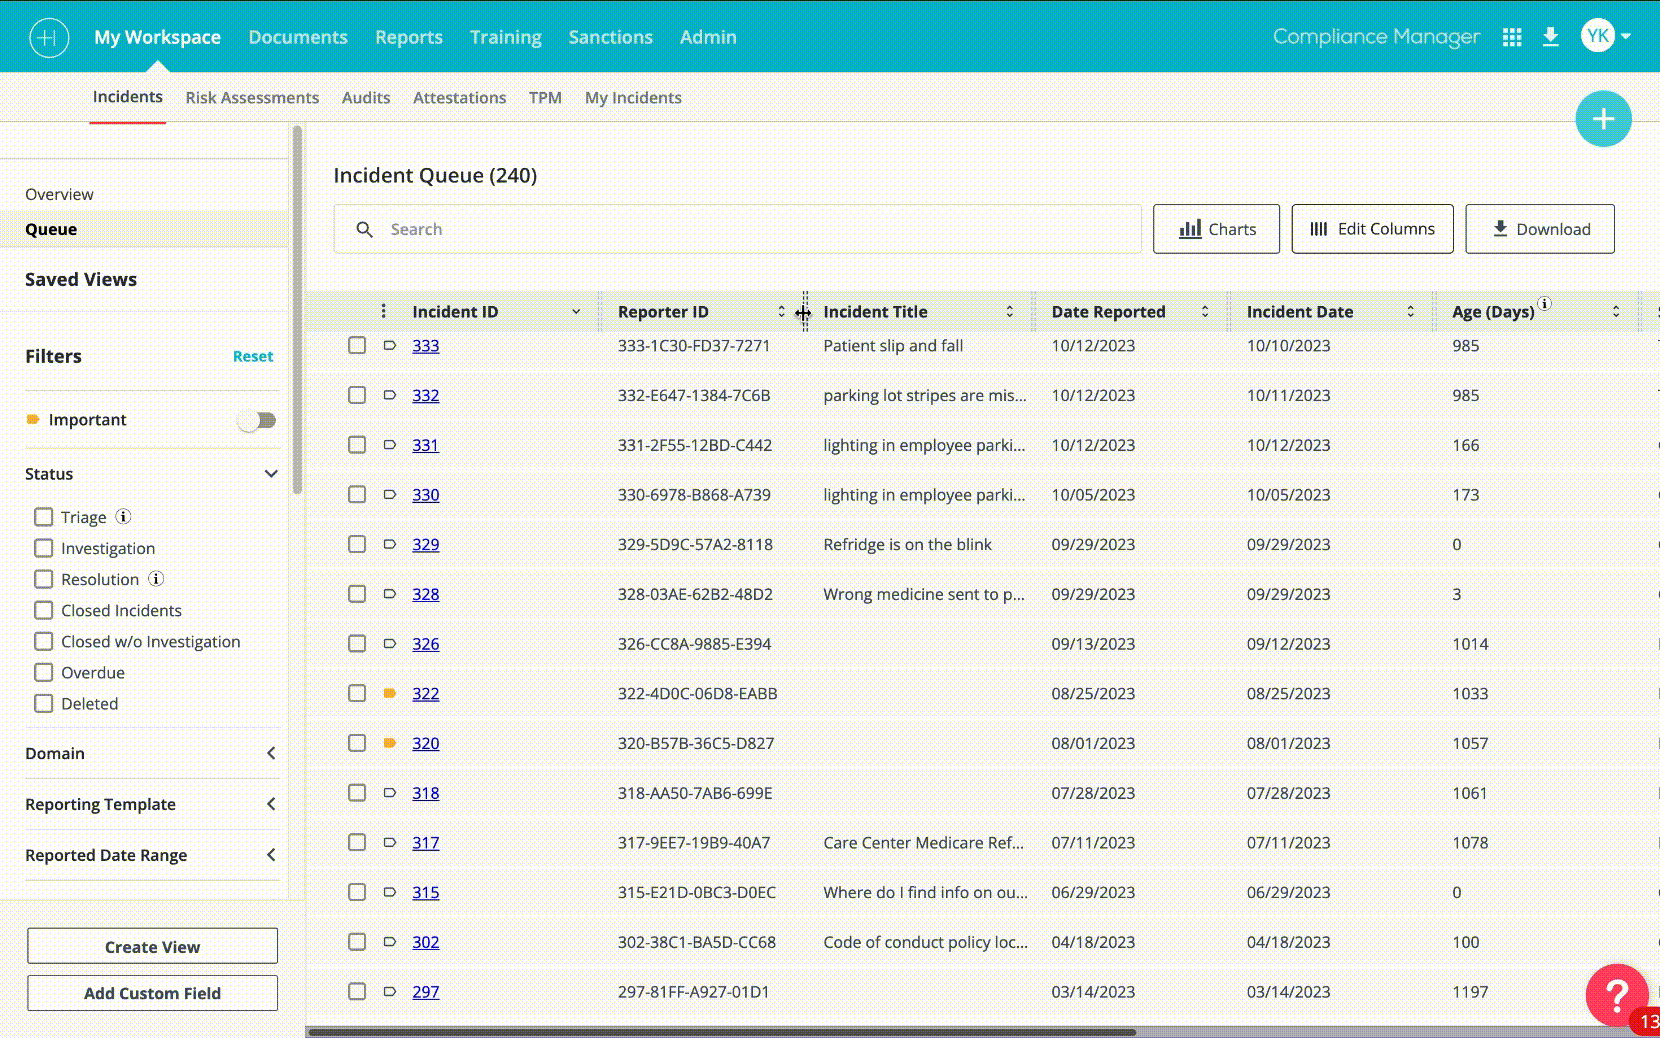Click the Reporter ID column resize handle

coord(805,312)
